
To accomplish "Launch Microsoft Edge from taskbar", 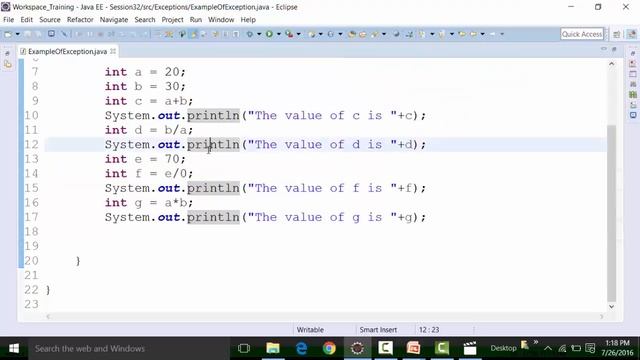I will tap(301, 348).
